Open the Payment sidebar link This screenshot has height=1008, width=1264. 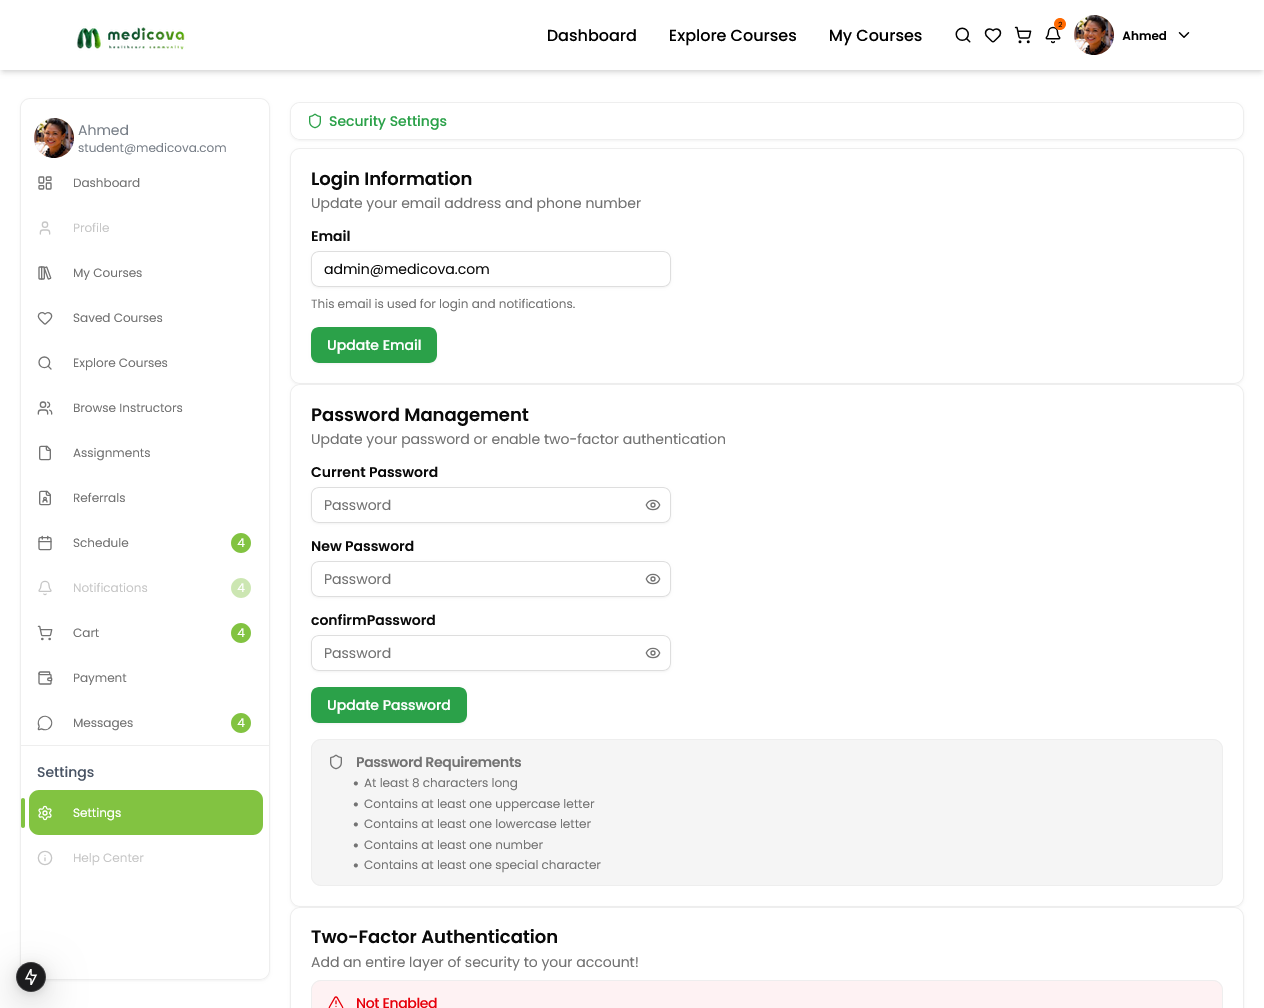(x=146, y=678)
